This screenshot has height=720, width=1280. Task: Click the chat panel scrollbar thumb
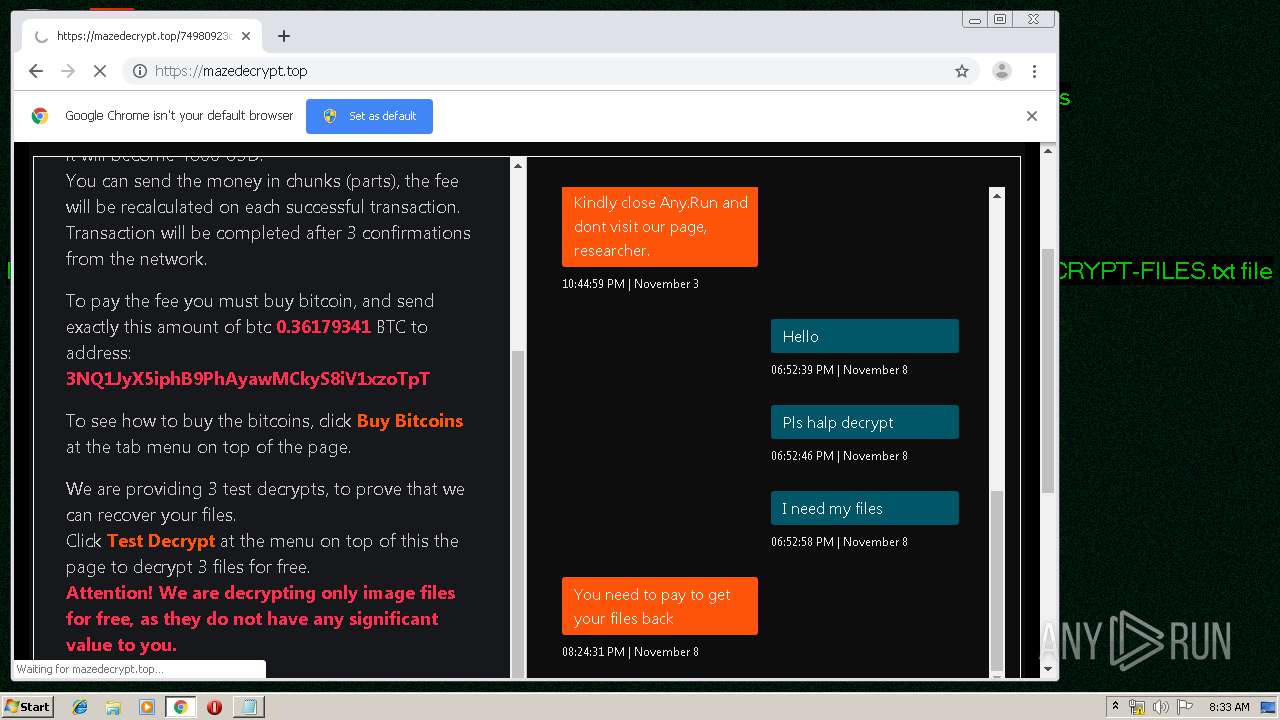(996, 580)
